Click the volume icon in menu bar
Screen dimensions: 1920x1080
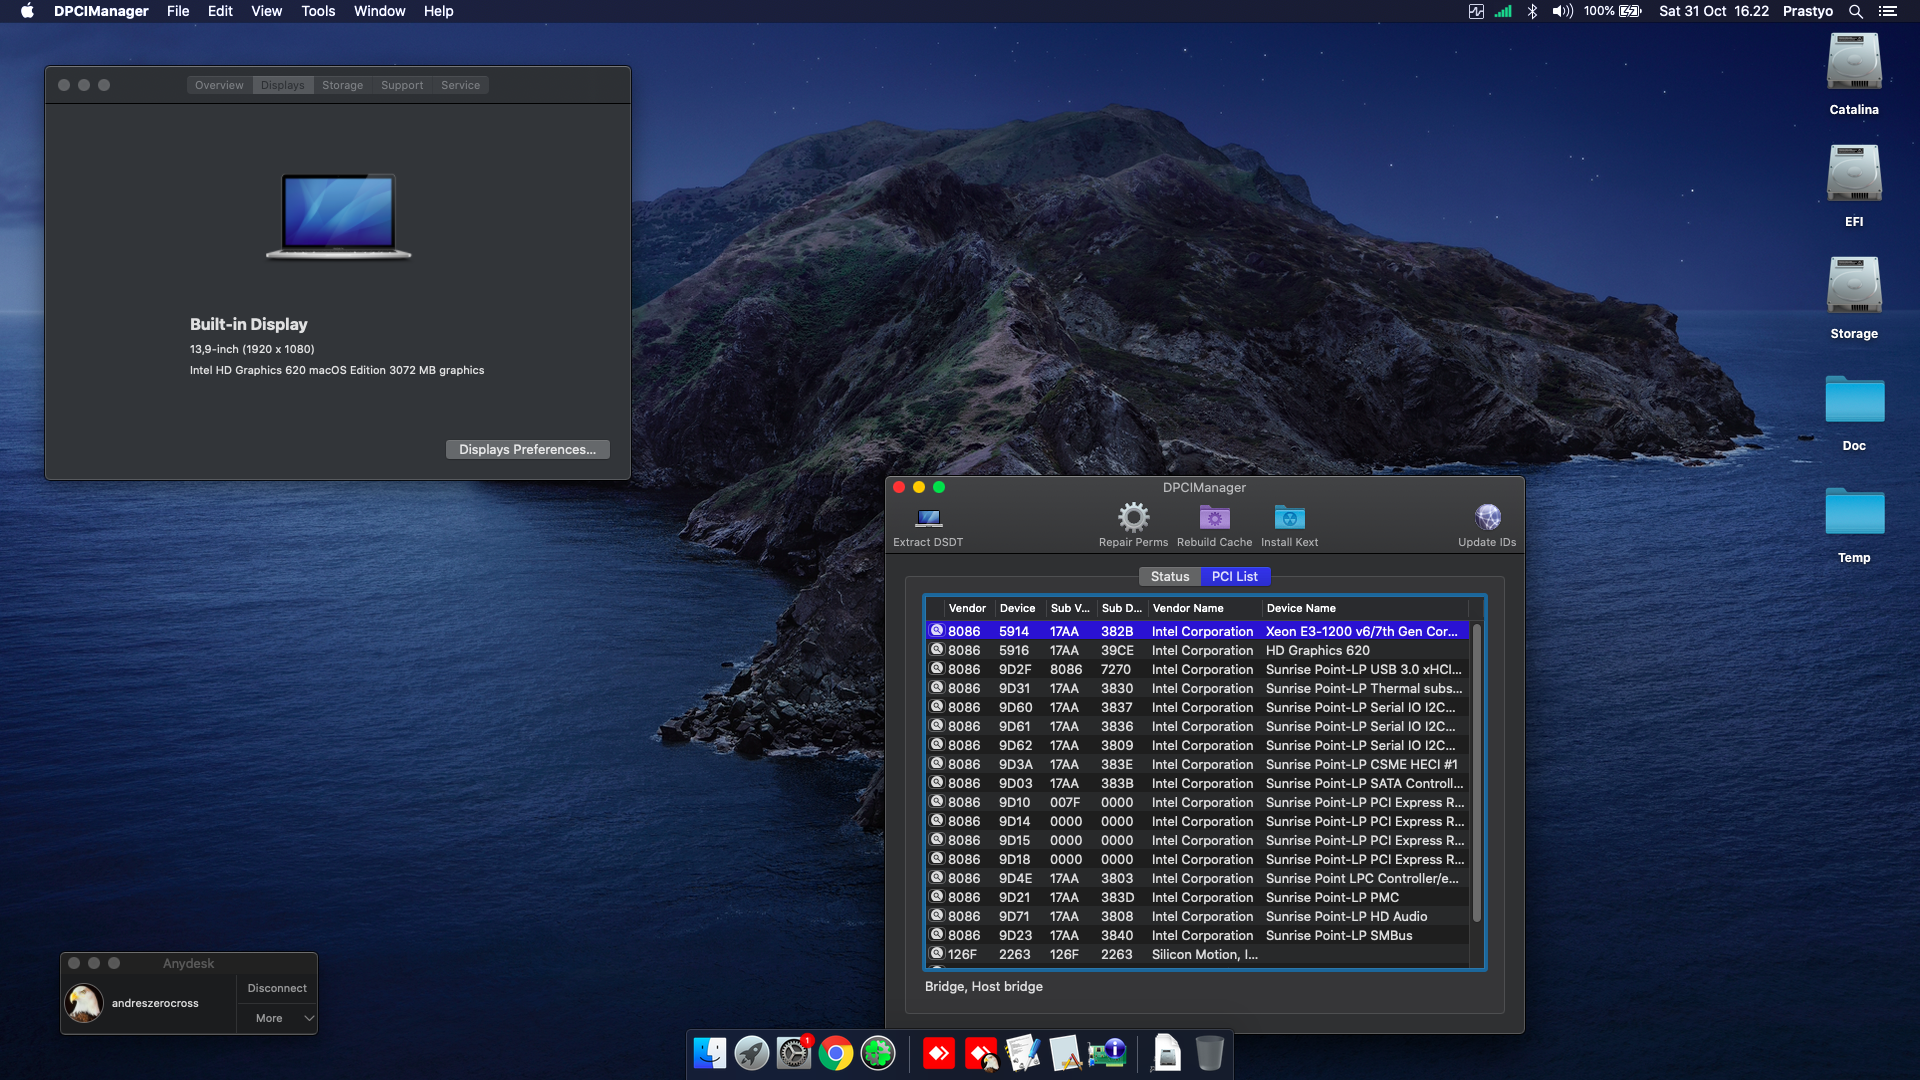point(1562,11)
